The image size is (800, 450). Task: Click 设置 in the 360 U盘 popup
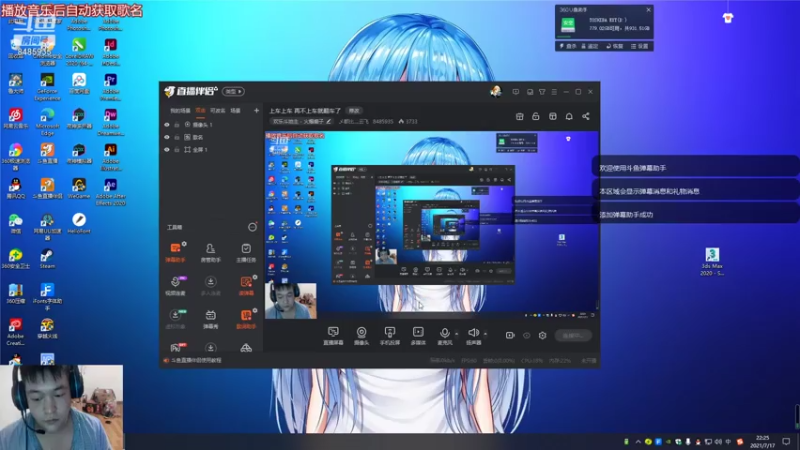pos(640,46)
